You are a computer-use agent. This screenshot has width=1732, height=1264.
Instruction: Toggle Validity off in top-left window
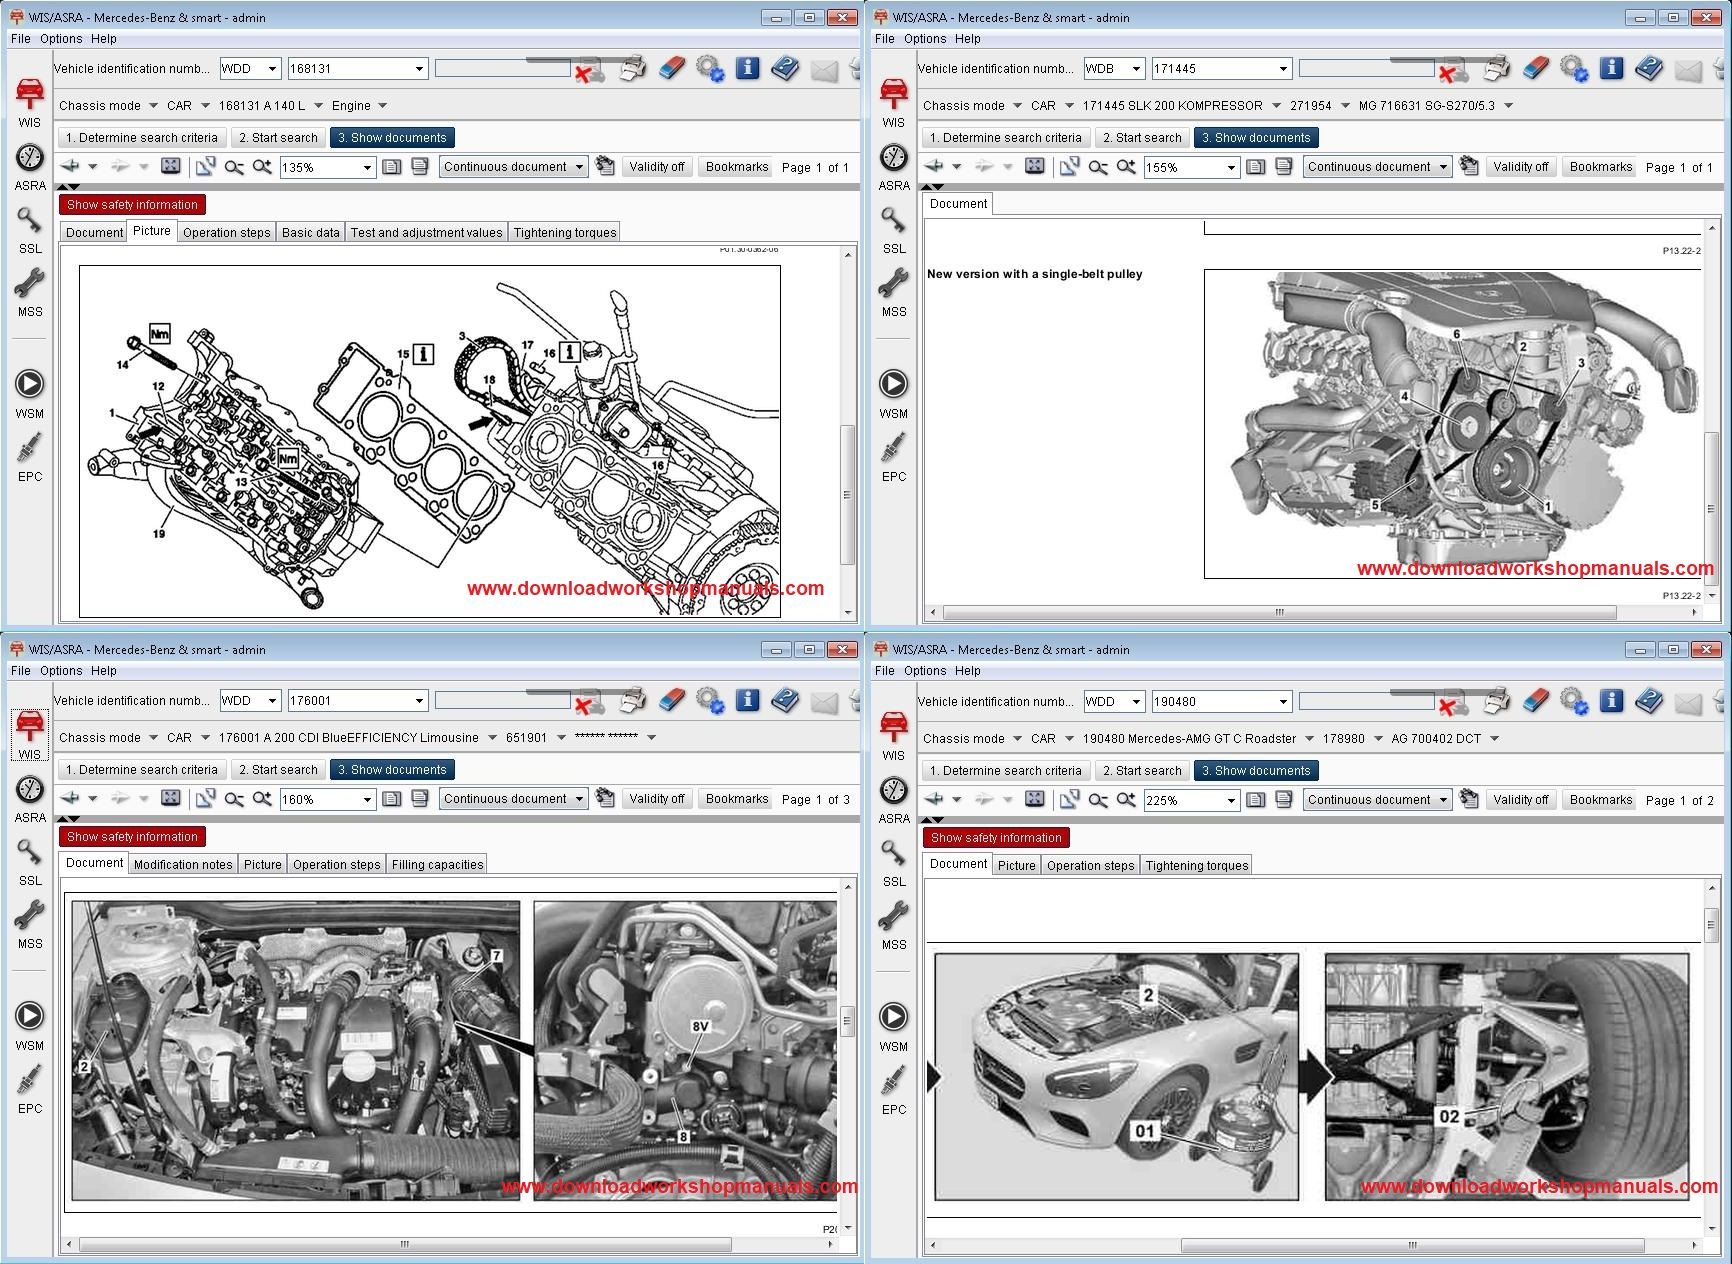pyautogui.click(x=657, y=167)
